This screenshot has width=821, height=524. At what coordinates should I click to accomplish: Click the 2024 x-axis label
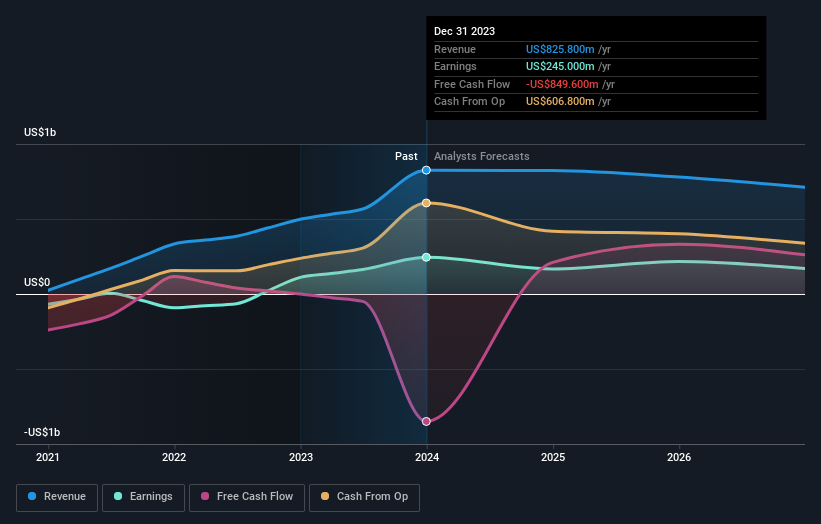pyautogui.click(x=427, y=458)
